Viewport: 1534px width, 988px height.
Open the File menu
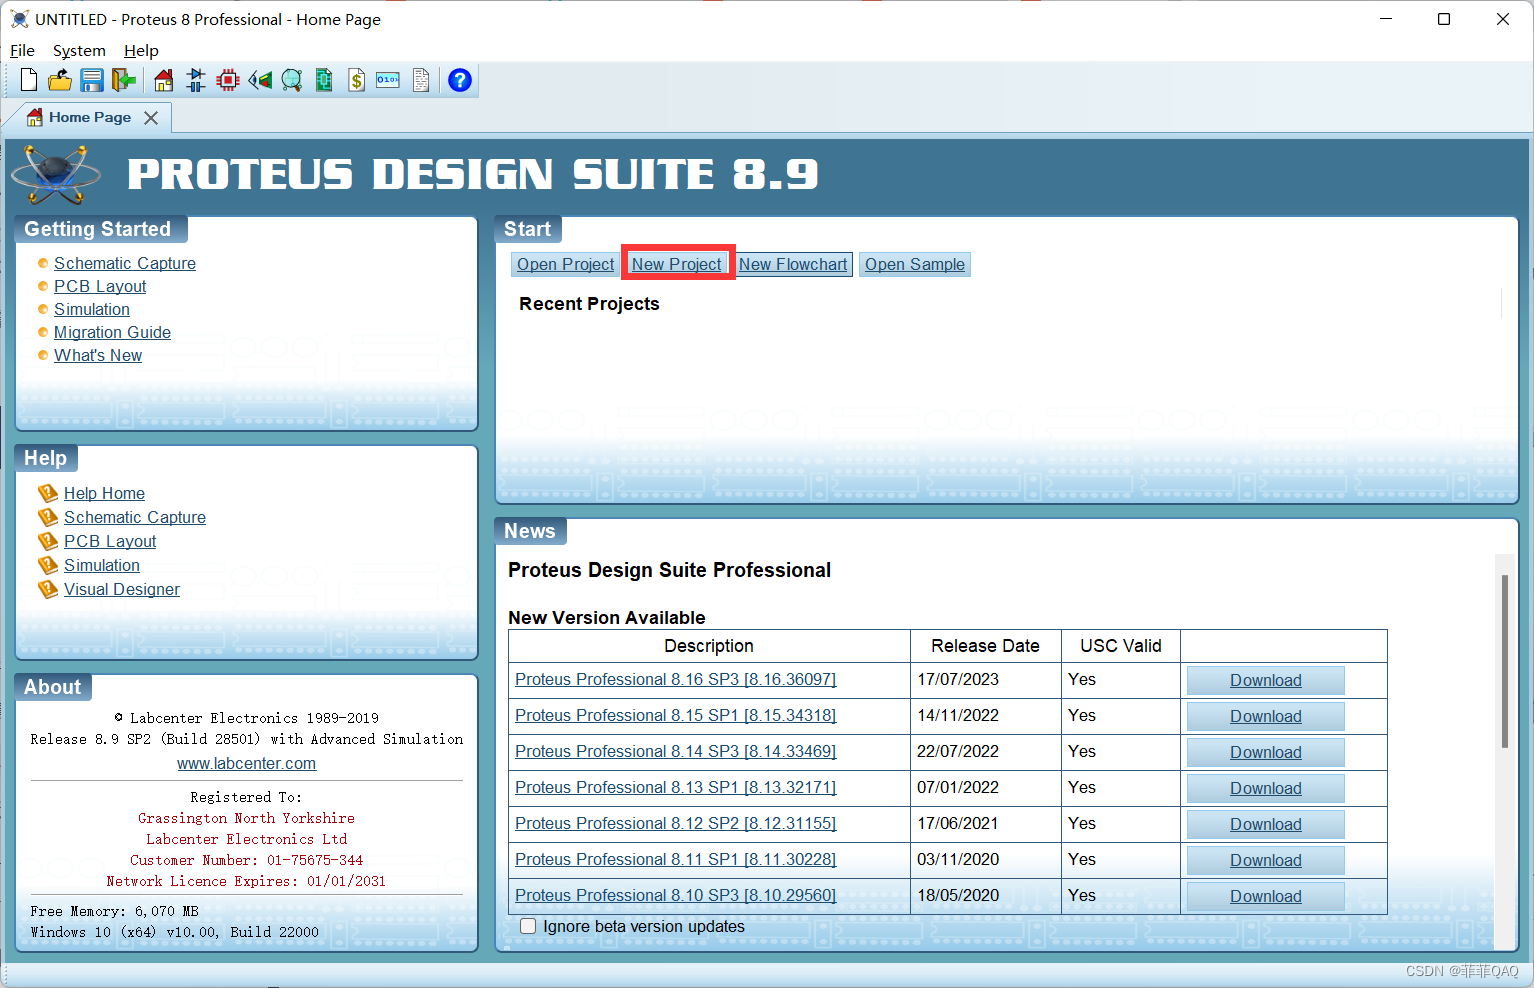pos(22,50)
